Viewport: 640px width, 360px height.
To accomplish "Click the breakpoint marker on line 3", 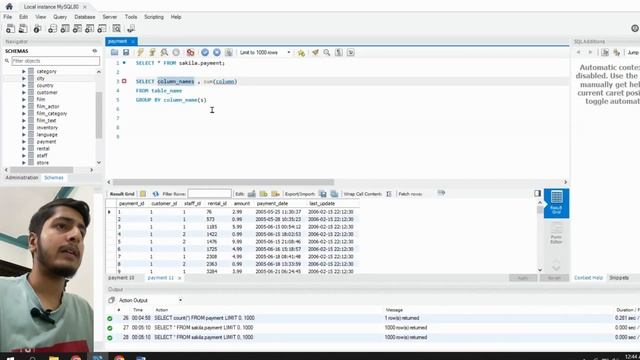I will click(x=124, y=81).
